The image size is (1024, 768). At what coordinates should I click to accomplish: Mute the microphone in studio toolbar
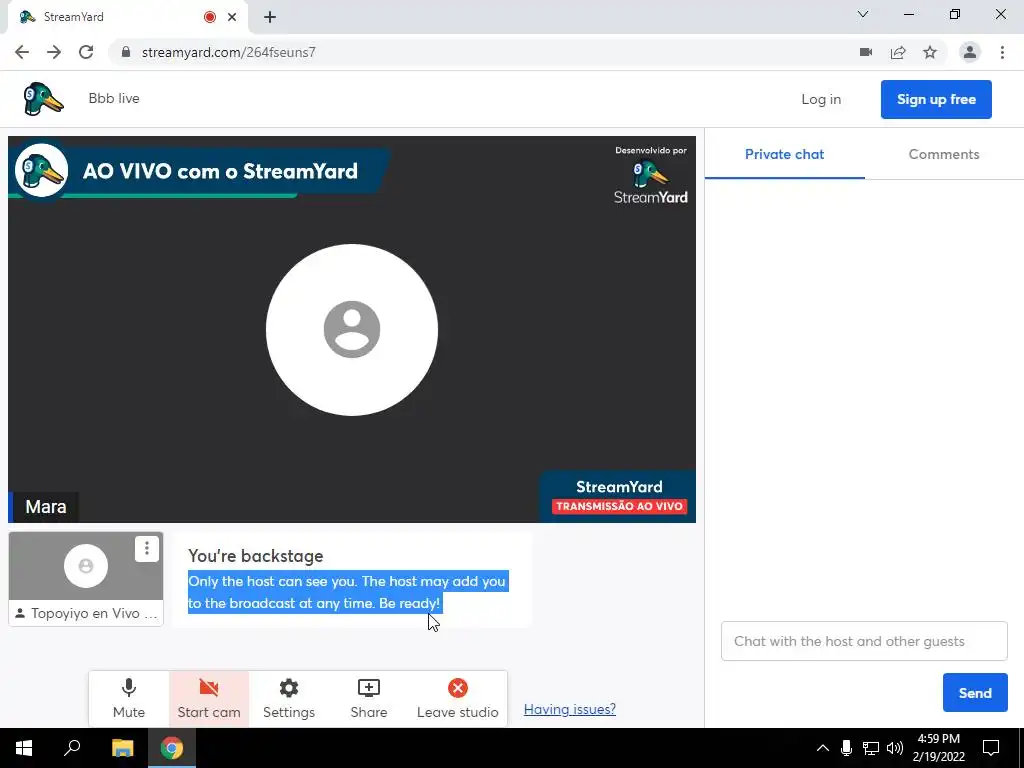[129, 699]
